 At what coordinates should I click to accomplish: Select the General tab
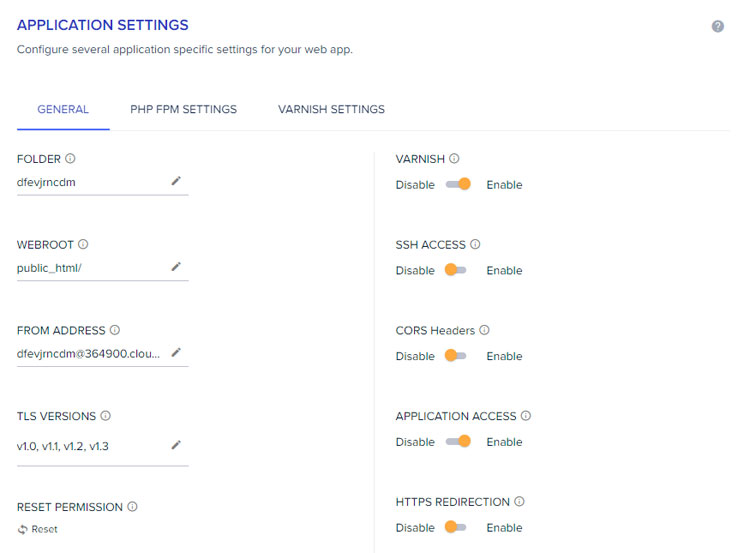point(63,110)
